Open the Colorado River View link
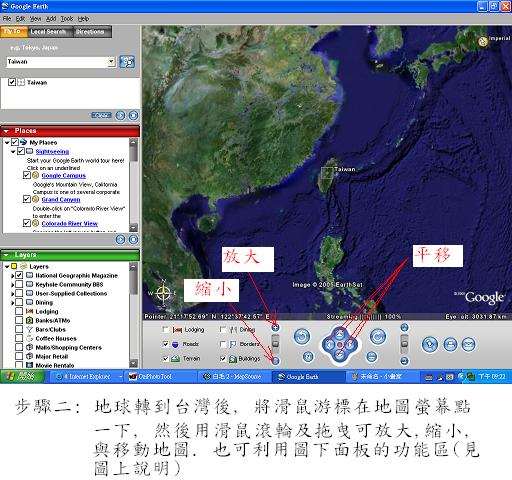 click(70, 223)
